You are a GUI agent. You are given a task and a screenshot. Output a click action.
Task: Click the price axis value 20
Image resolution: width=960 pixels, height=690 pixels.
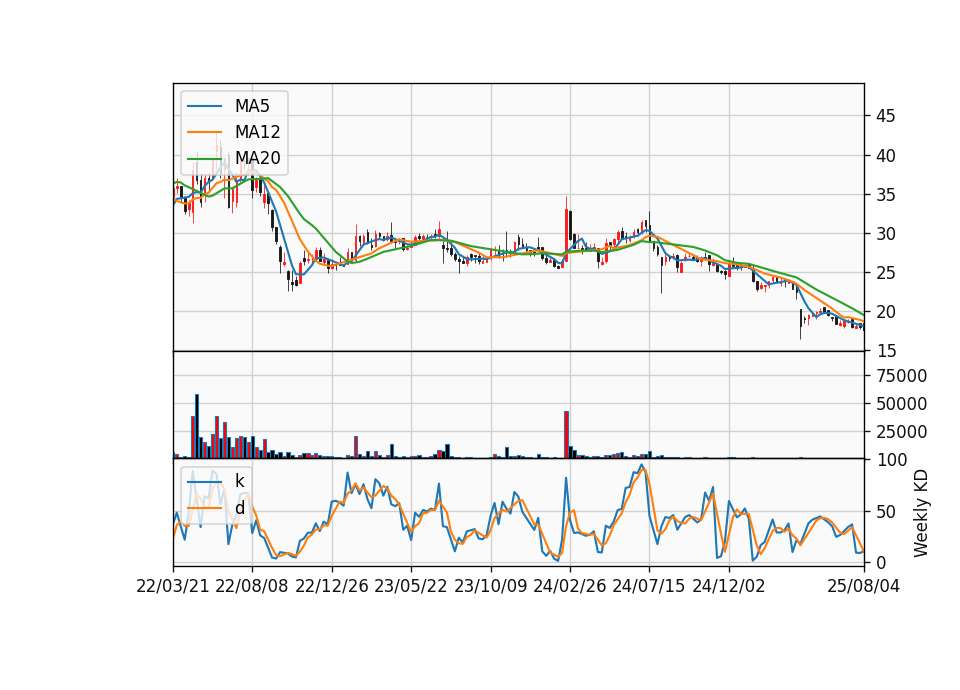(886, 312)
